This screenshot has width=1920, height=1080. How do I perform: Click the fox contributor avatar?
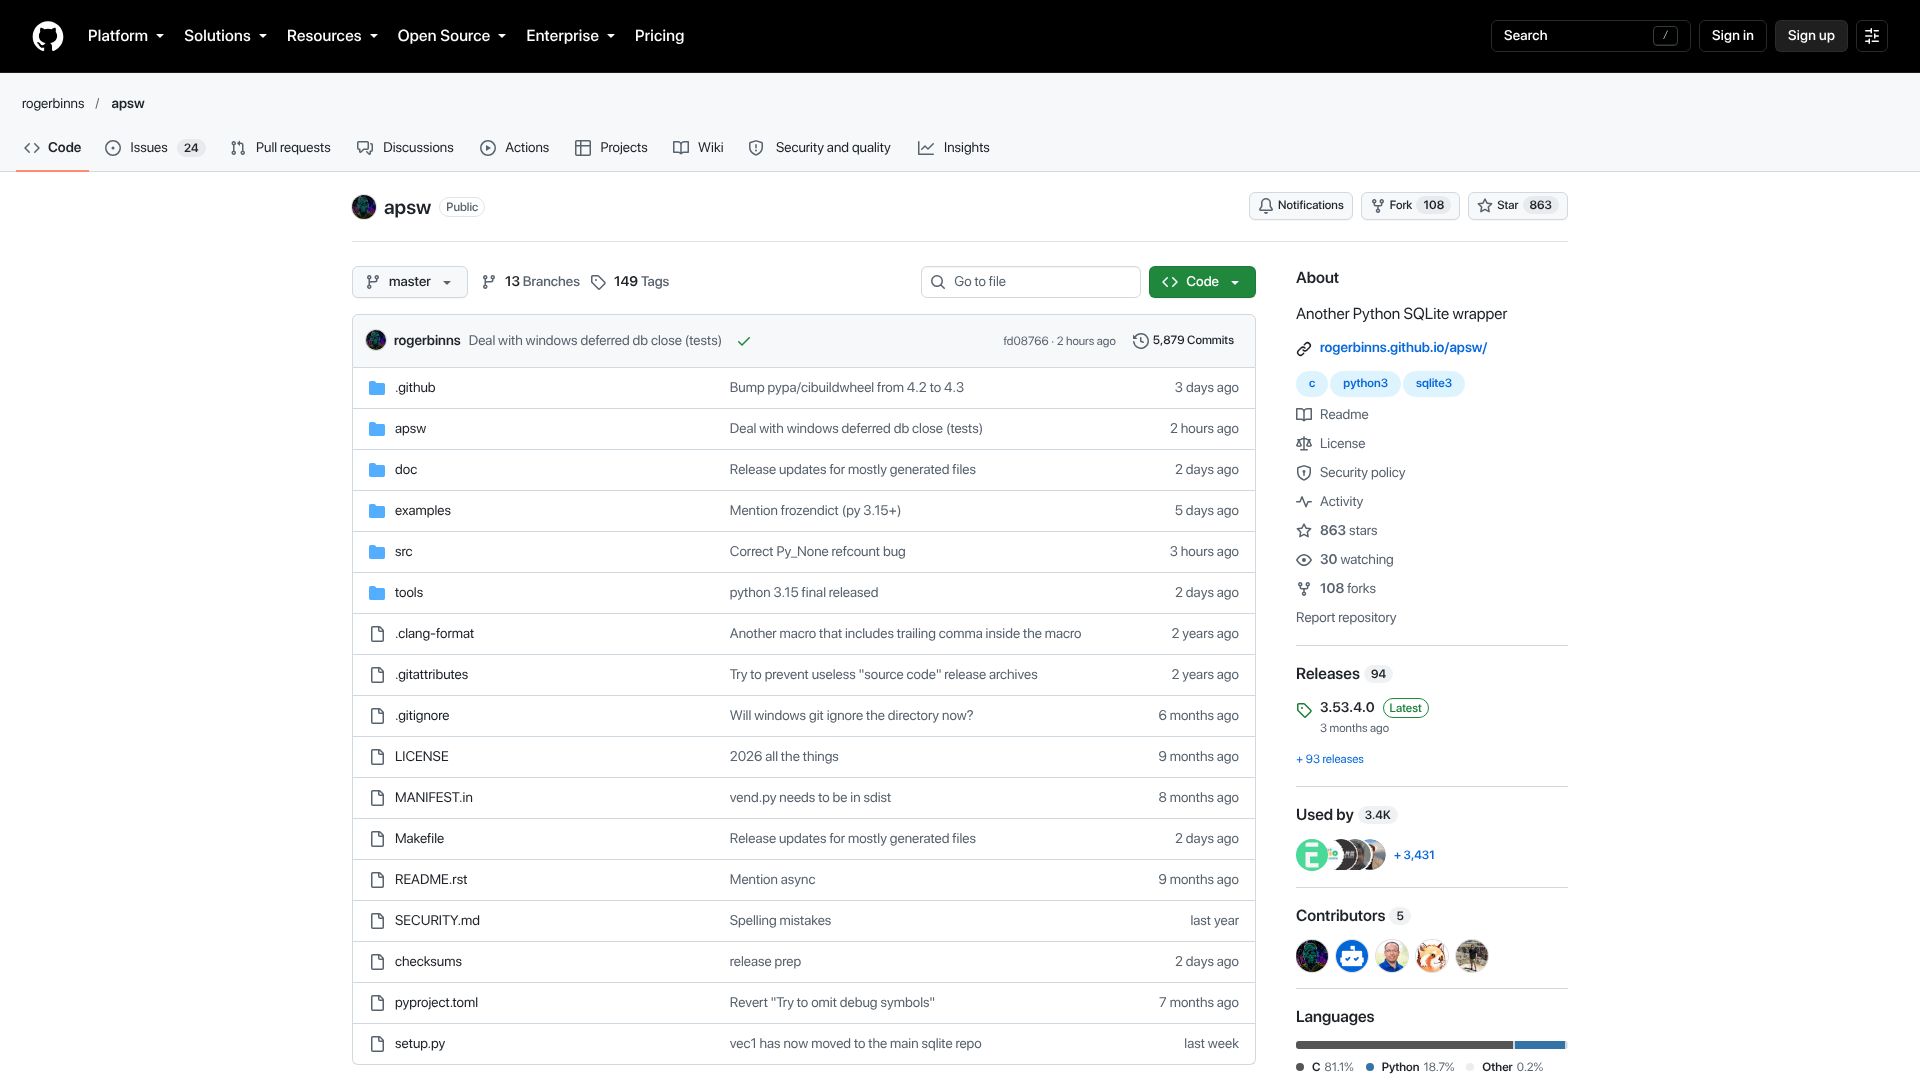point(1432,956)
